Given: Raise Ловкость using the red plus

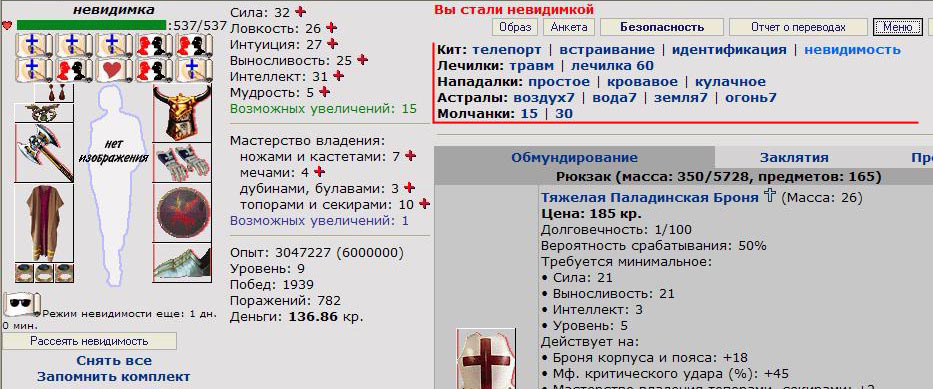Looking at the screenshot, I should pyautogui.click(x=331, y=27).
